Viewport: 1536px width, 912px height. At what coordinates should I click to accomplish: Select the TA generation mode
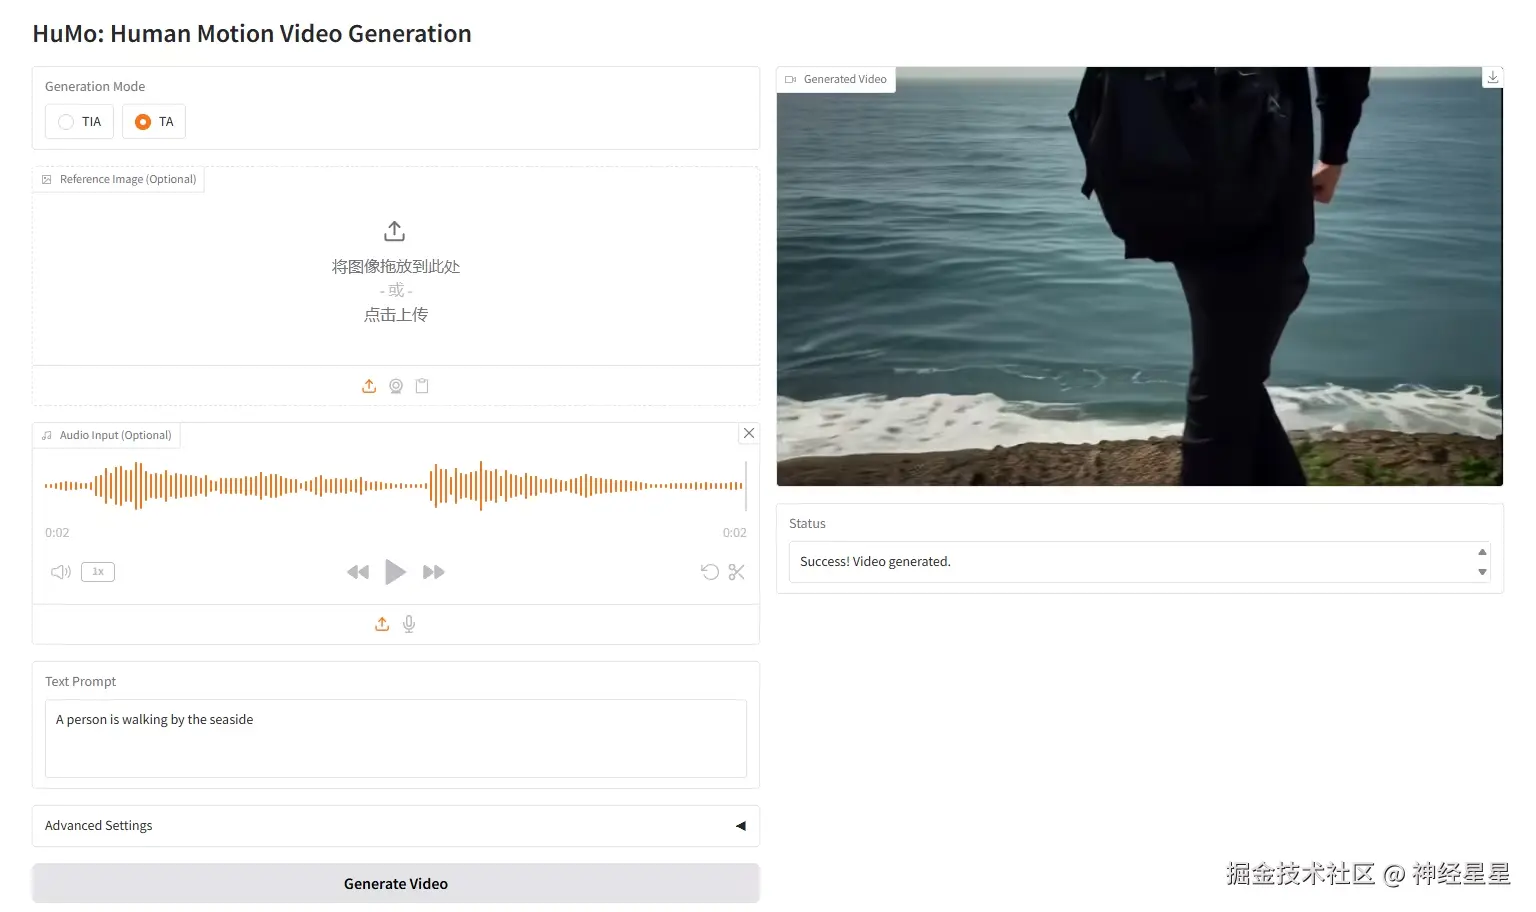154,122
